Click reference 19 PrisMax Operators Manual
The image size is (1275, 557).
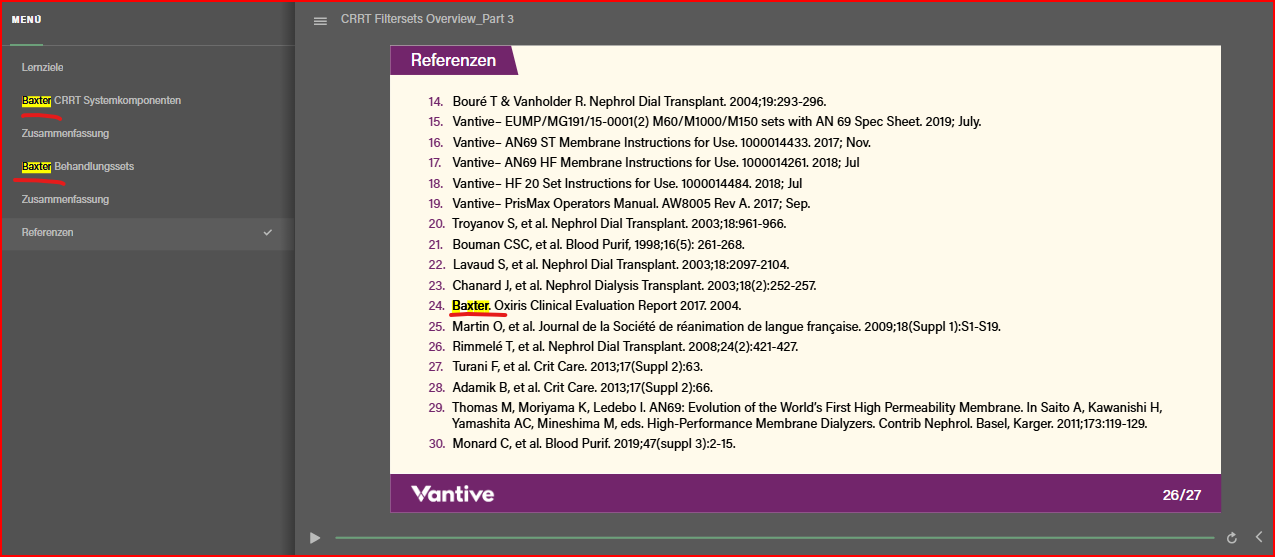pyautogui.click(x=630, y=203)
